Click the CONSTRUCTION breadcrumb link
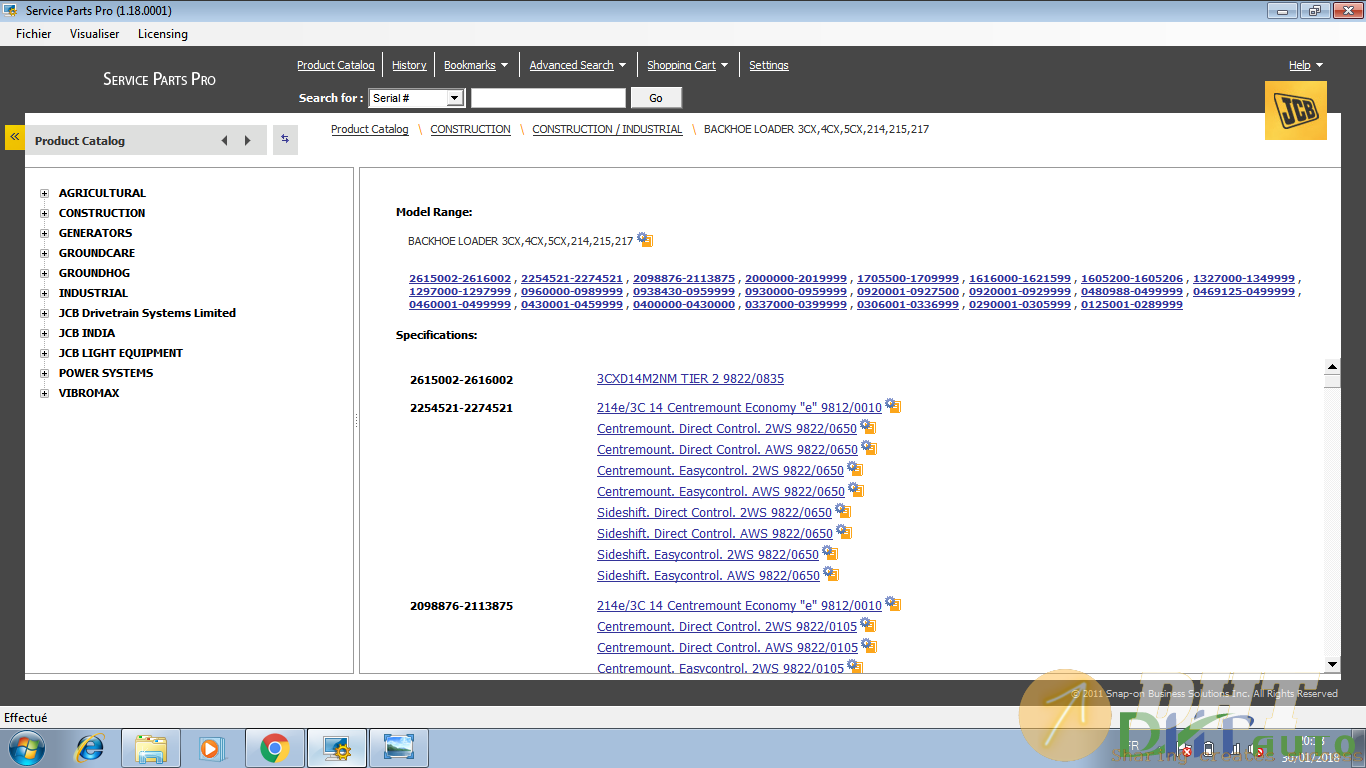This screenshot has width=1366, height=768. coord(470,129)
